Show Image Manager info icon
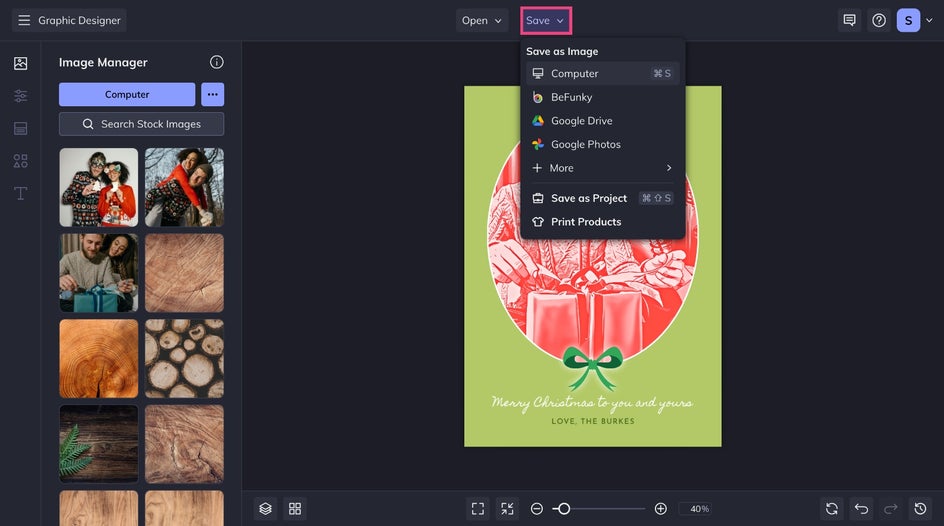Image resolution: width=944 pixels, height=526 pixels. click(217, 62)
